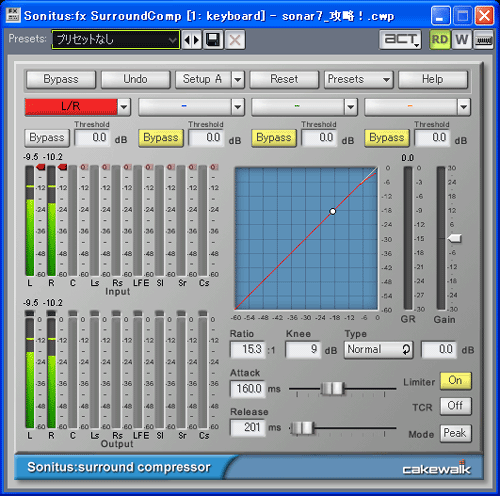Select the red L/R channel group
The width and height of the screenshot is (500, 496).
click(x=71, y=107)
